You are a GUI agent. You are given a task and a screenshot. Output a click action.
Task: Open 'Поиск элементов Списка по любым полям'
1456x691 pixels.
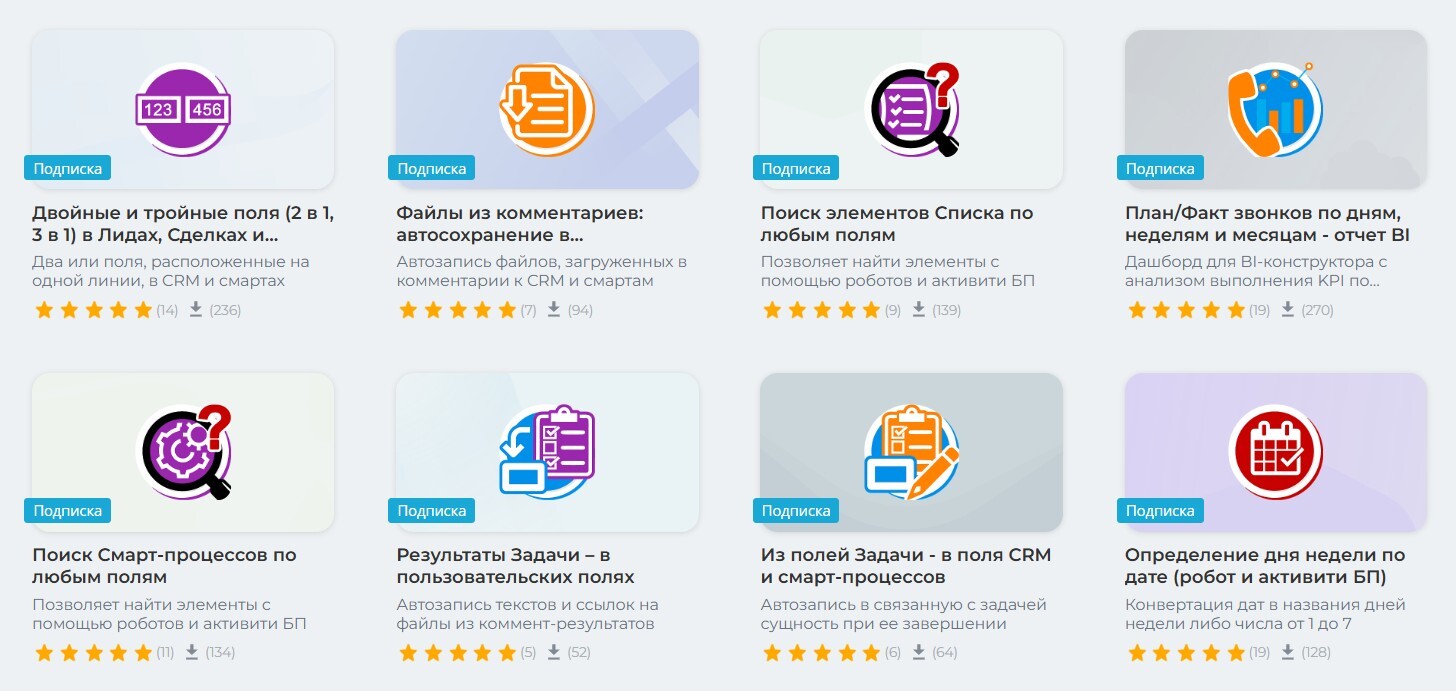[896, 224]
